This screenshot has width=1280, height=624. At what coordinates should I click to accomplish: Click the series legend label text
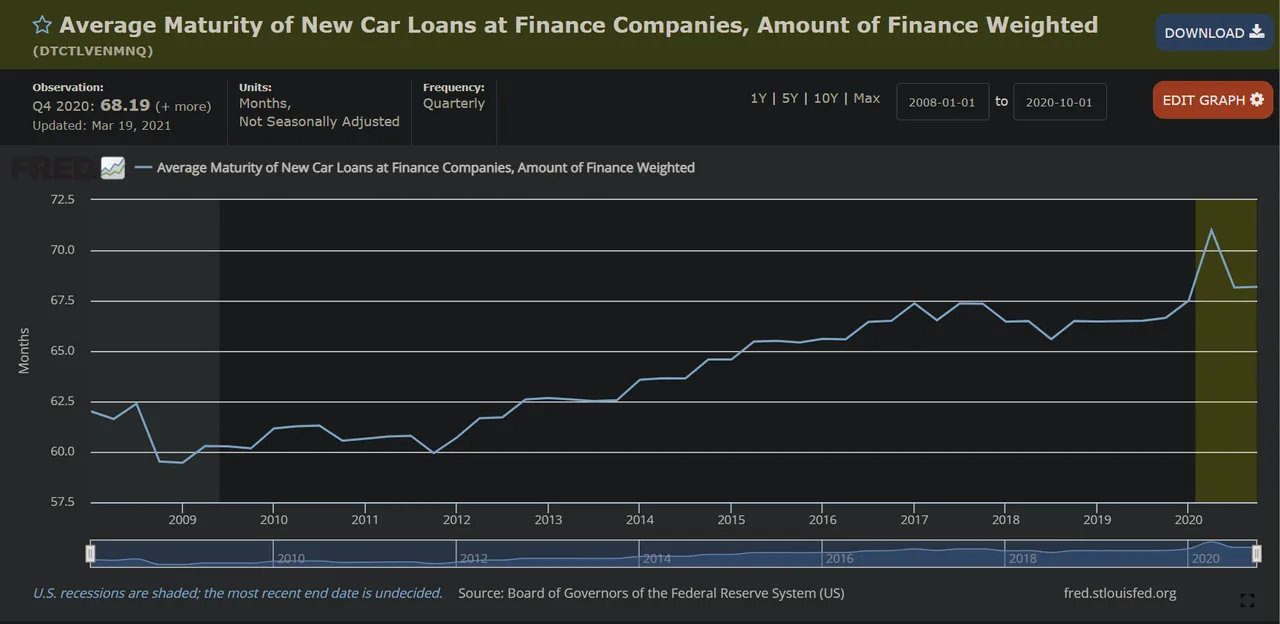(x=426, y=168)
